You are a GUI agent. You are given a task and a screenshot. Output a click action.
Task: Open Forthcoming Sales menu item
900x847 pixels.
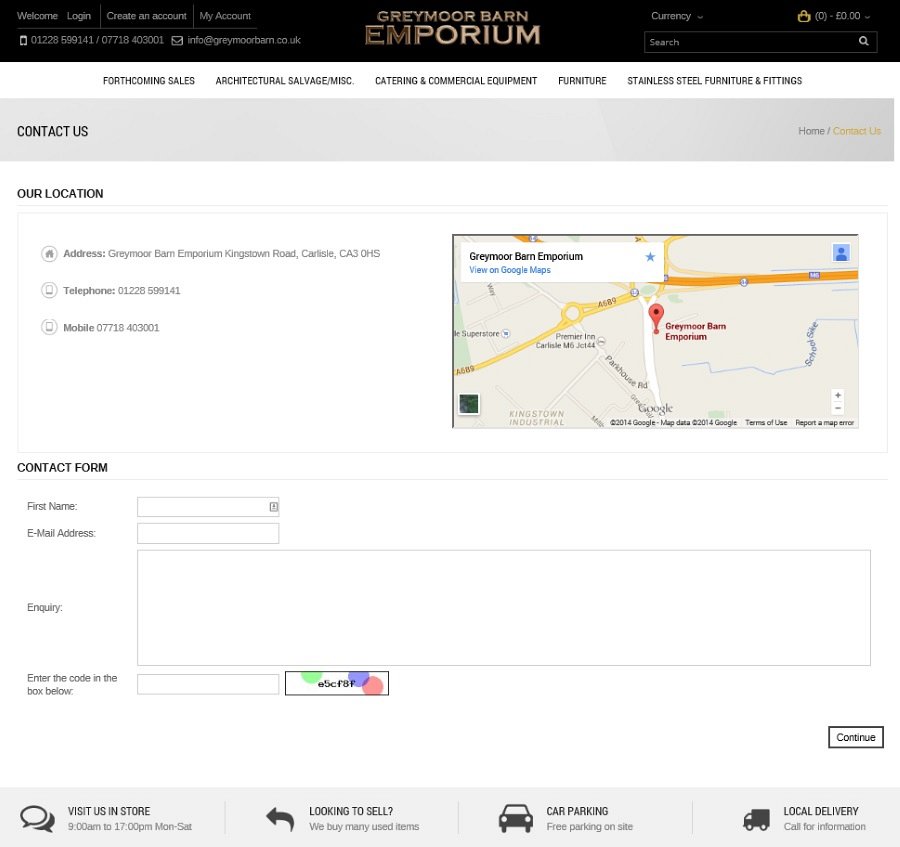point(149,81)
